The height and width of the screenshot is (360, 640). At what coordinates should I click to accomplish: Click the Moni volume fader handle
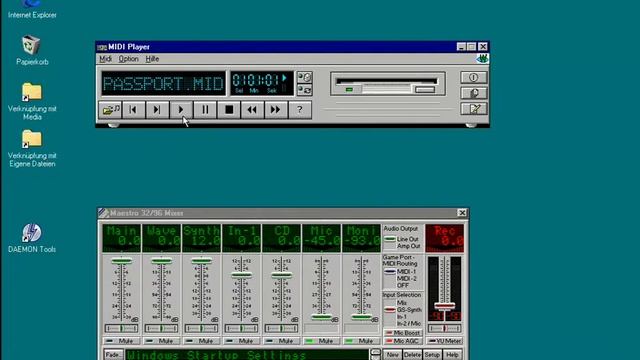click(362, 317)
